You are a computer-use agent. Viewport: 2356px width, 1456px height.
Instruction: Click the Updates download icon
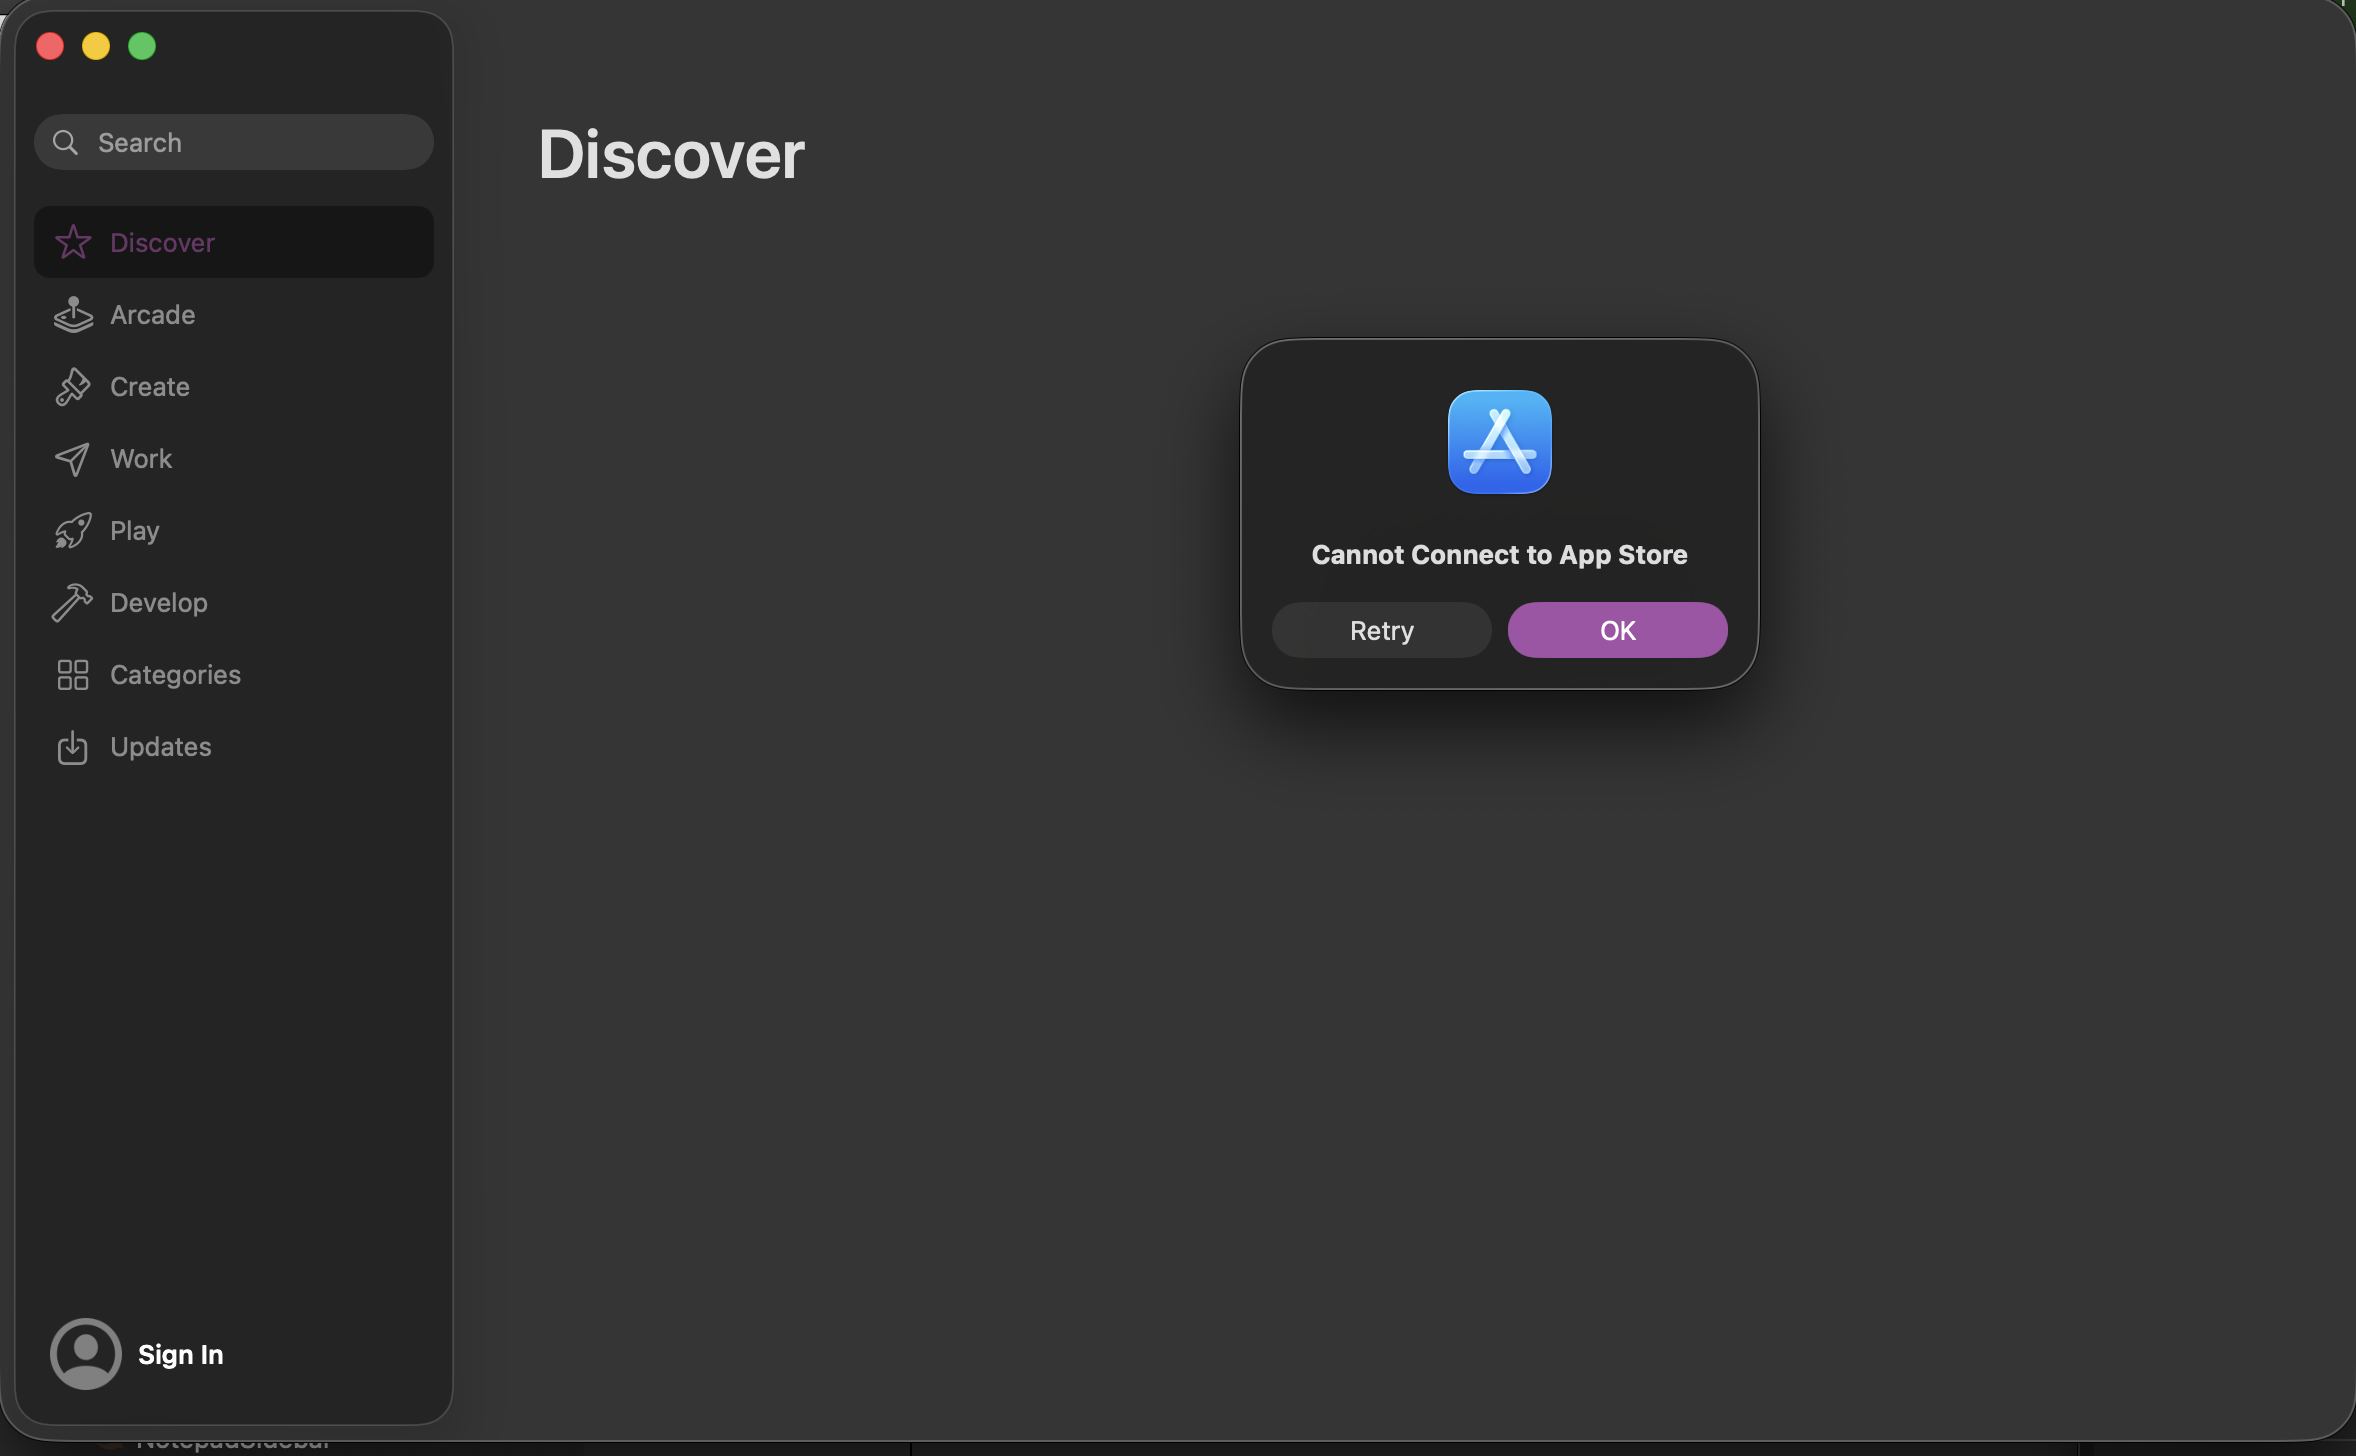tap(73, 747)
